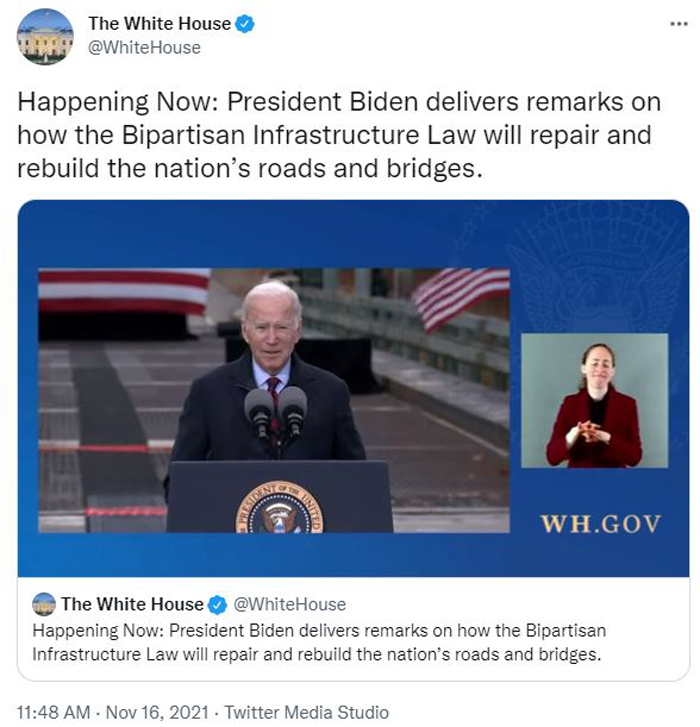Click the sign language interpreter inset video
The height and width of the screenshot is (727, 700).
(x=595, y=400)
